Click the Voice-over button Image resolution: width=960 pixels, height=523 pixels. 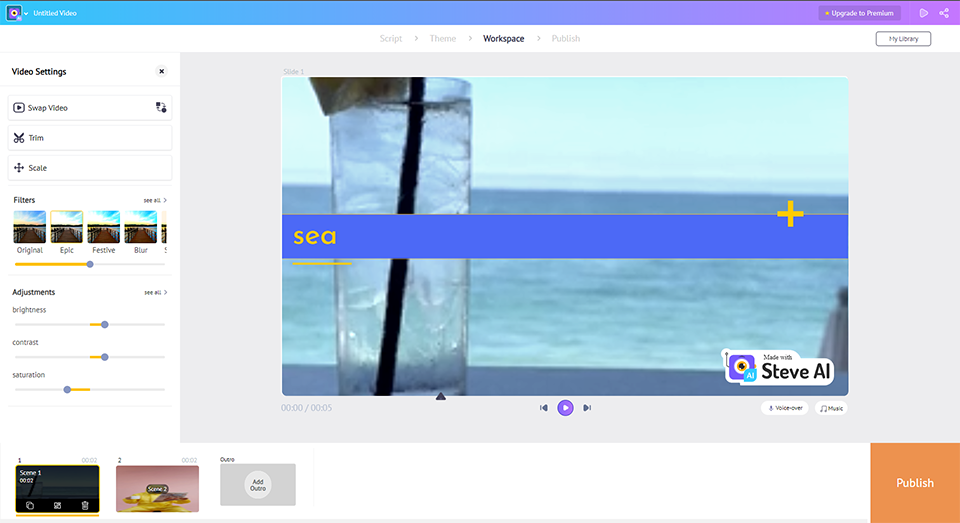coord(785,408)
